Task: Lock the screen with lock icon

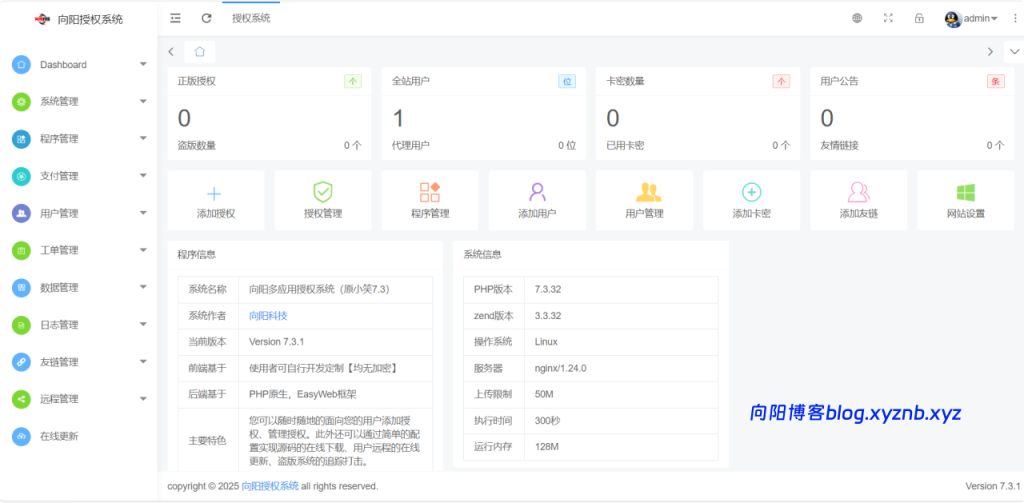Action: pyautogui.click(x=919, y=18)
